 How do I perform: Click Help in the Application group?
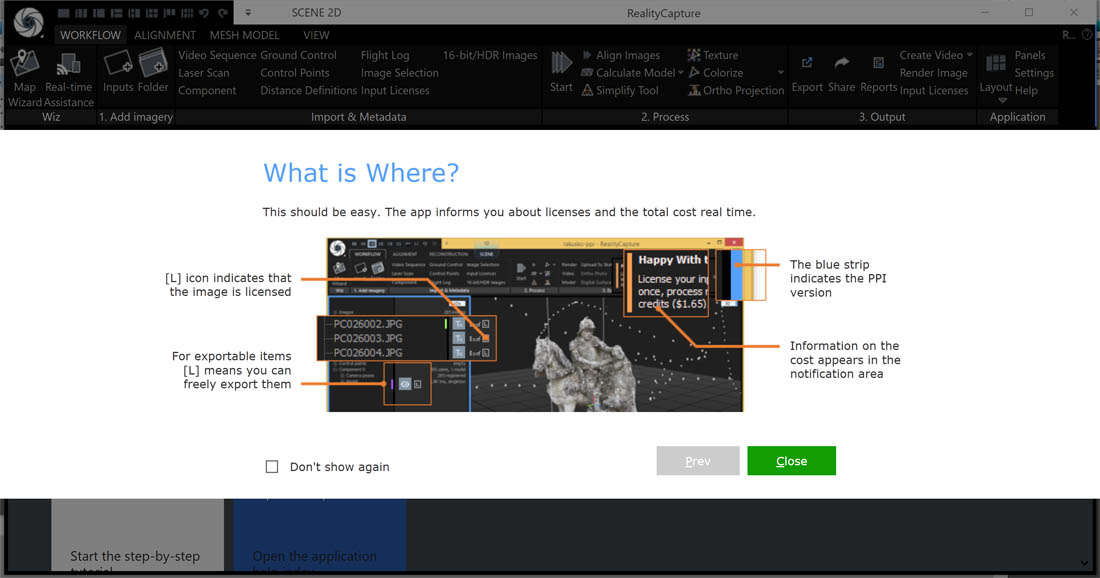[1026, 90]
